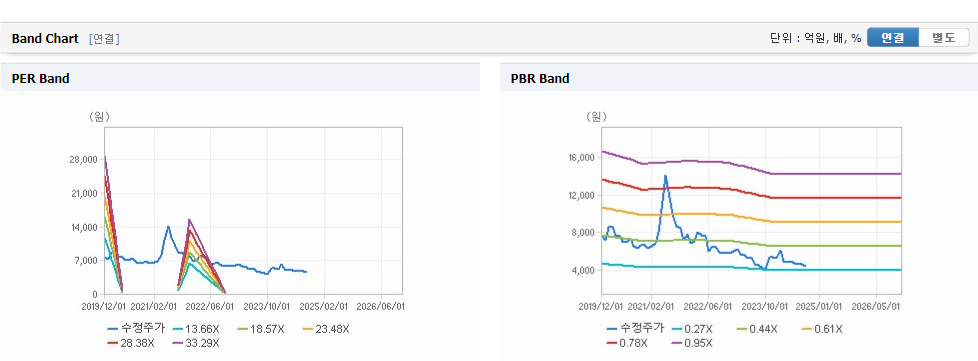978x361 pixels.
Task: Click the stock price peak in PBR chart
Action: (666, 176)
